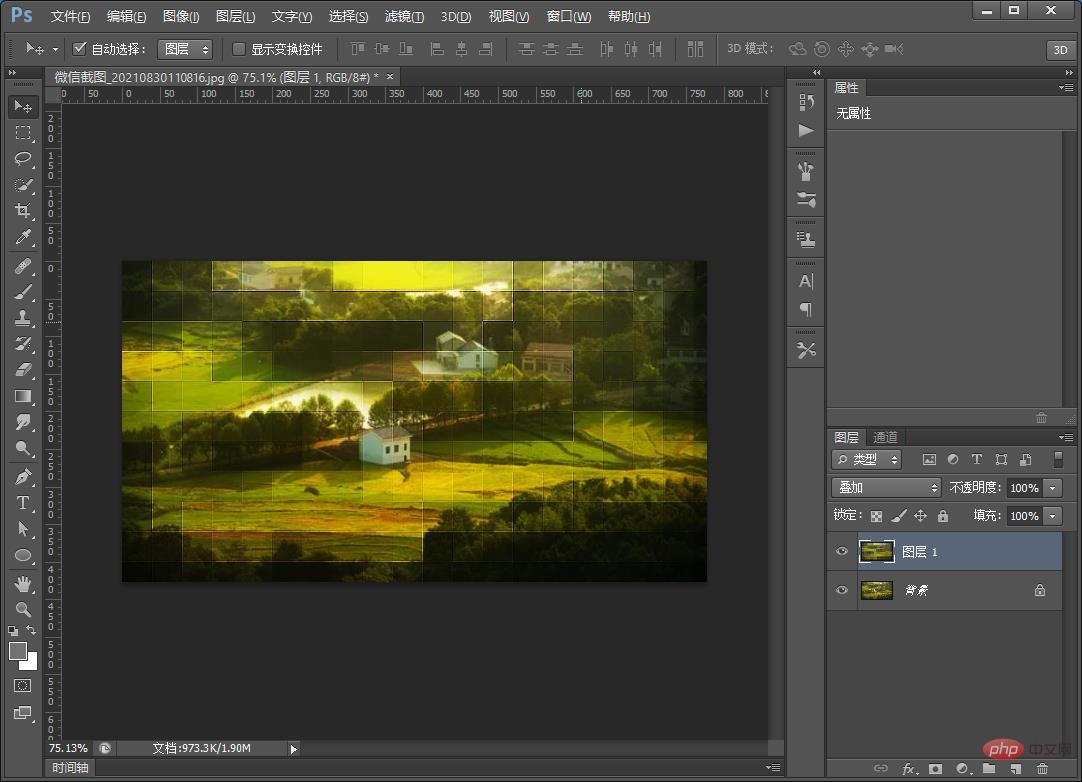Image resolution: width=1082 pixels, height=782 pixels.
Task: Open the Properties panel options menu
Action: click(1066, 88)
